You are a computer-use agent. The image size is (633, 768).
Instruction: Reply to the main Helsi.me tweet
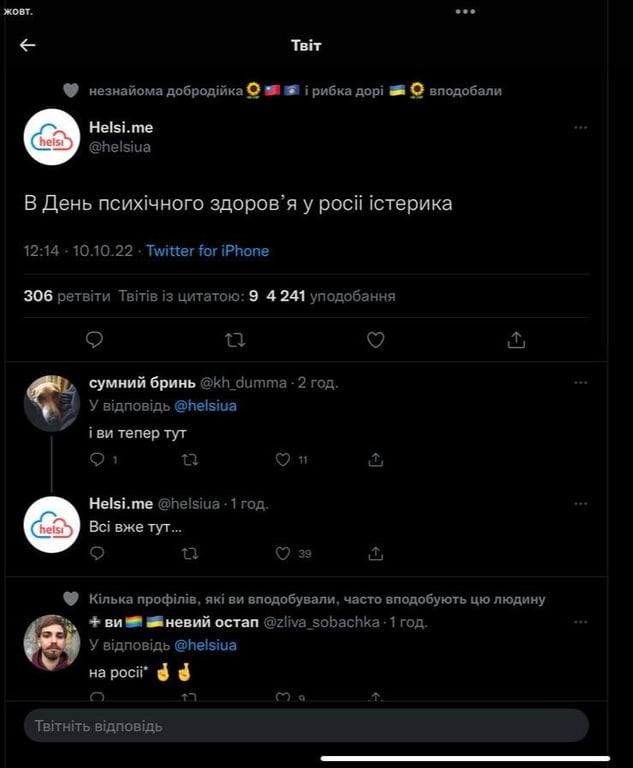point(95,340)
